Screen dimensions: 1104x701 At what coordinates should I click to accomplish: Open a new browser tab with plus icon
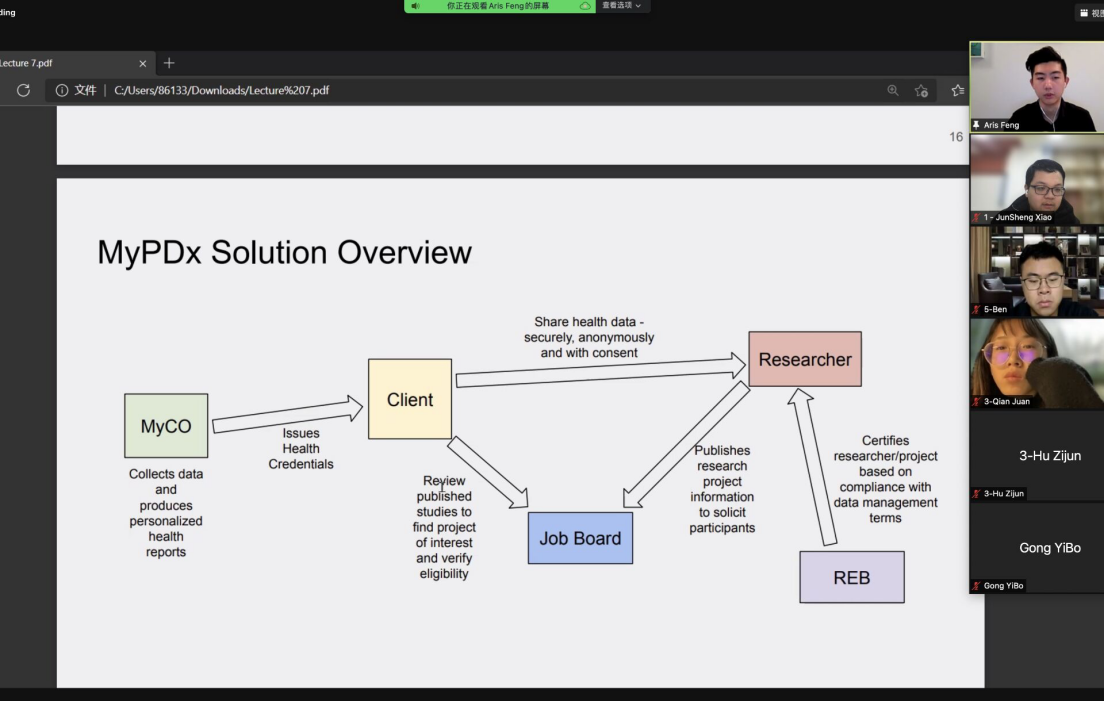(x=169, y=63)
